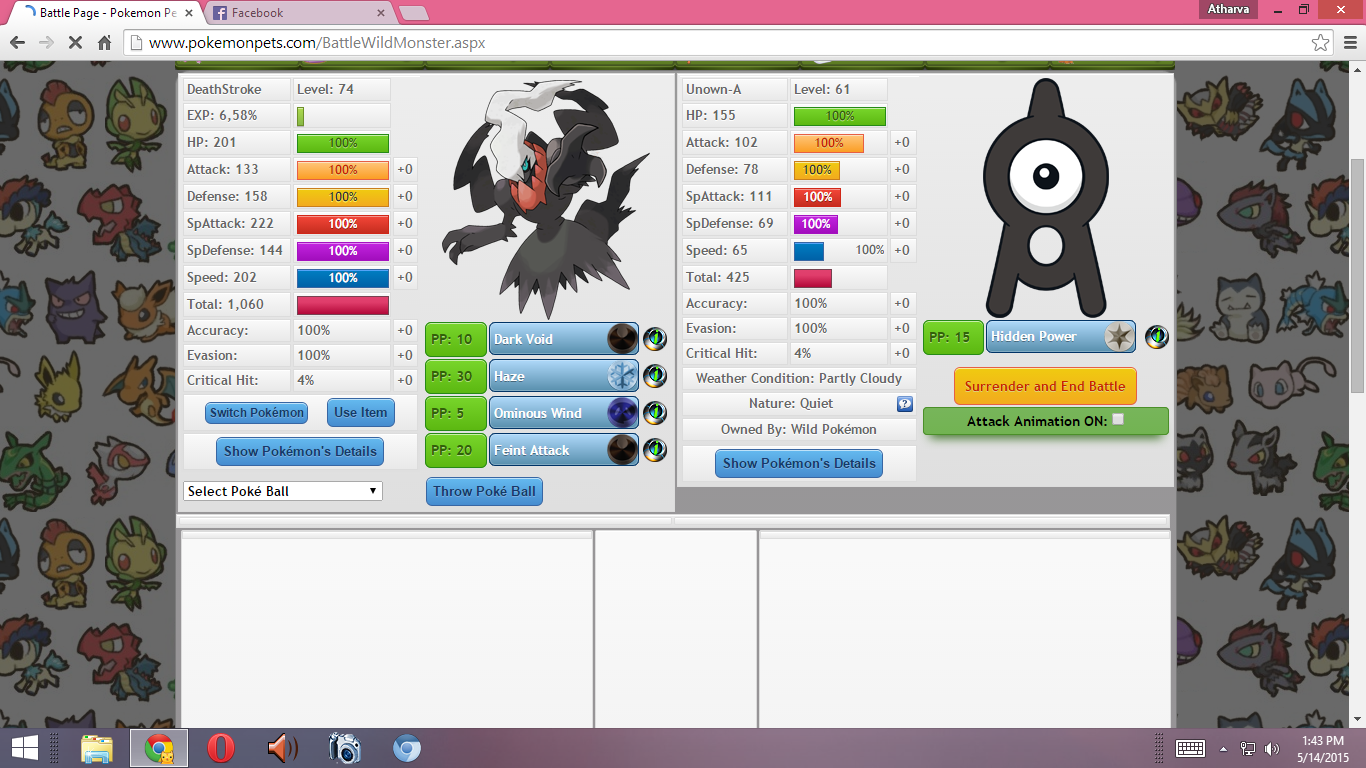
Task: Click the Nature help question mark icon
Action: click(x=904, y=404)
